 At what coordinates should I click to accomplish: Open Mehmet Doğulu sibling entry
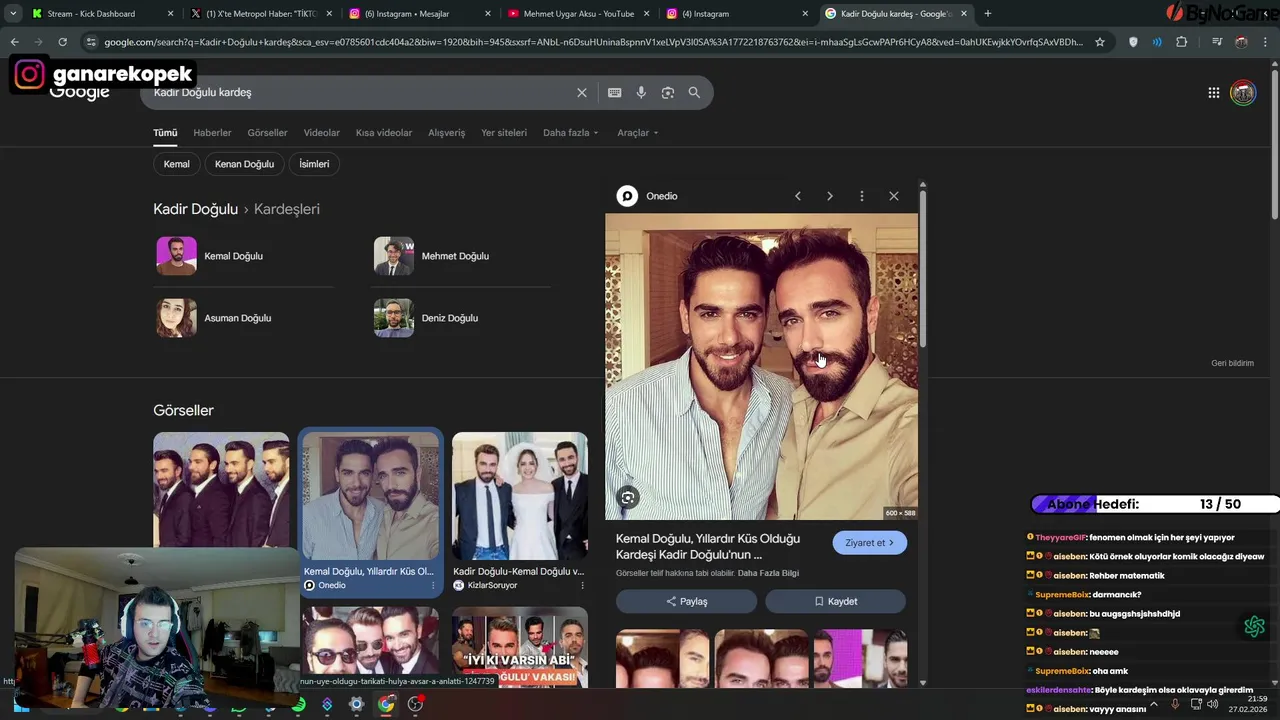[461, 256]
